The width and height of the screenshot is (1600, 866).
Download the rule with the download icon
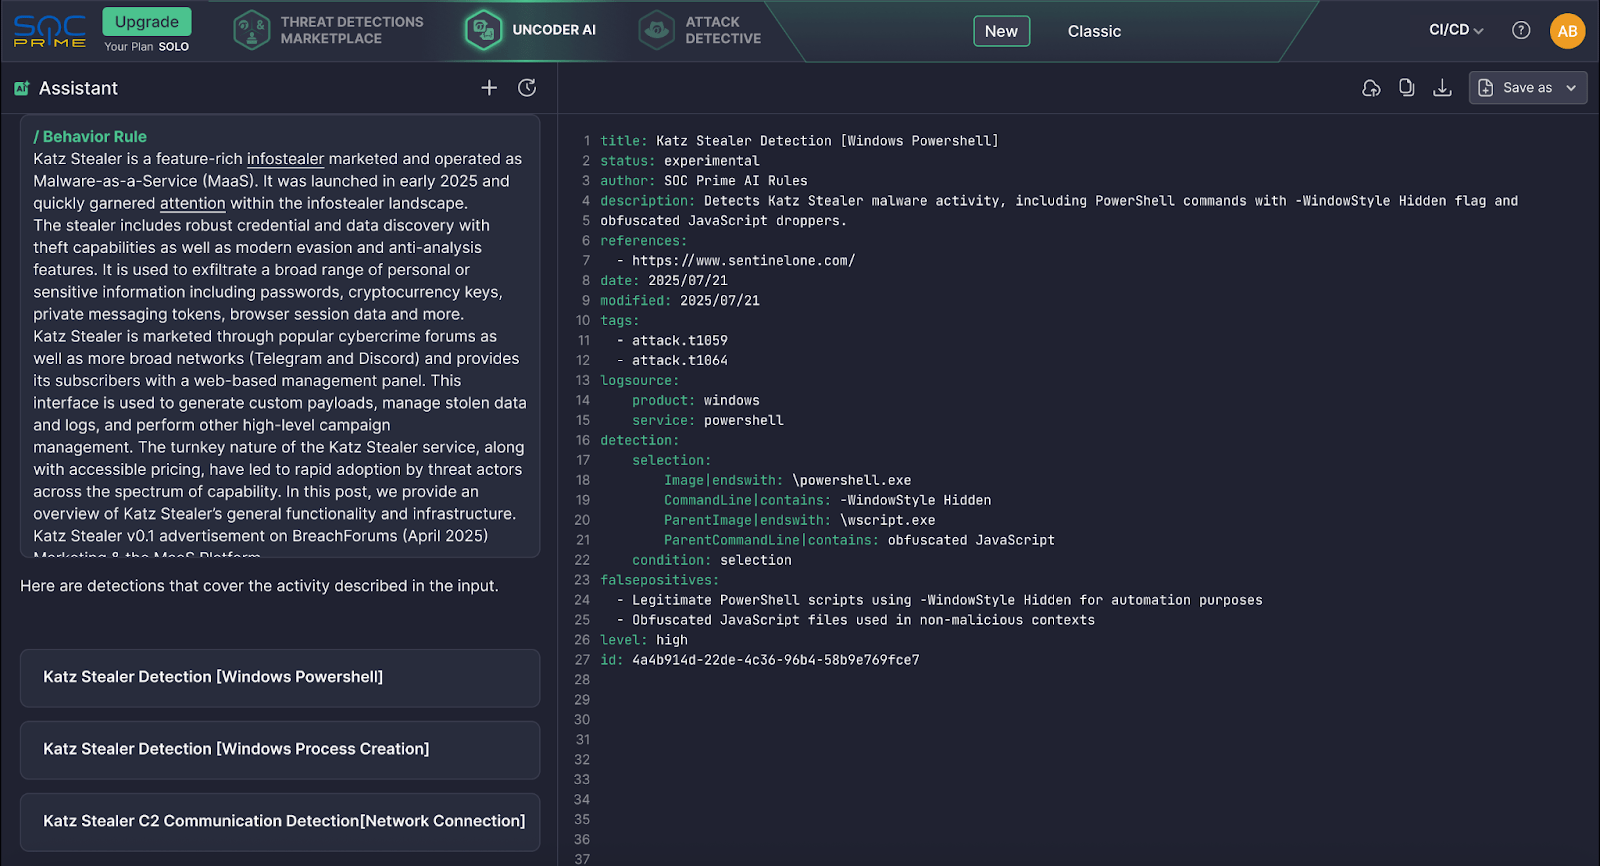tap(1442, 88)
